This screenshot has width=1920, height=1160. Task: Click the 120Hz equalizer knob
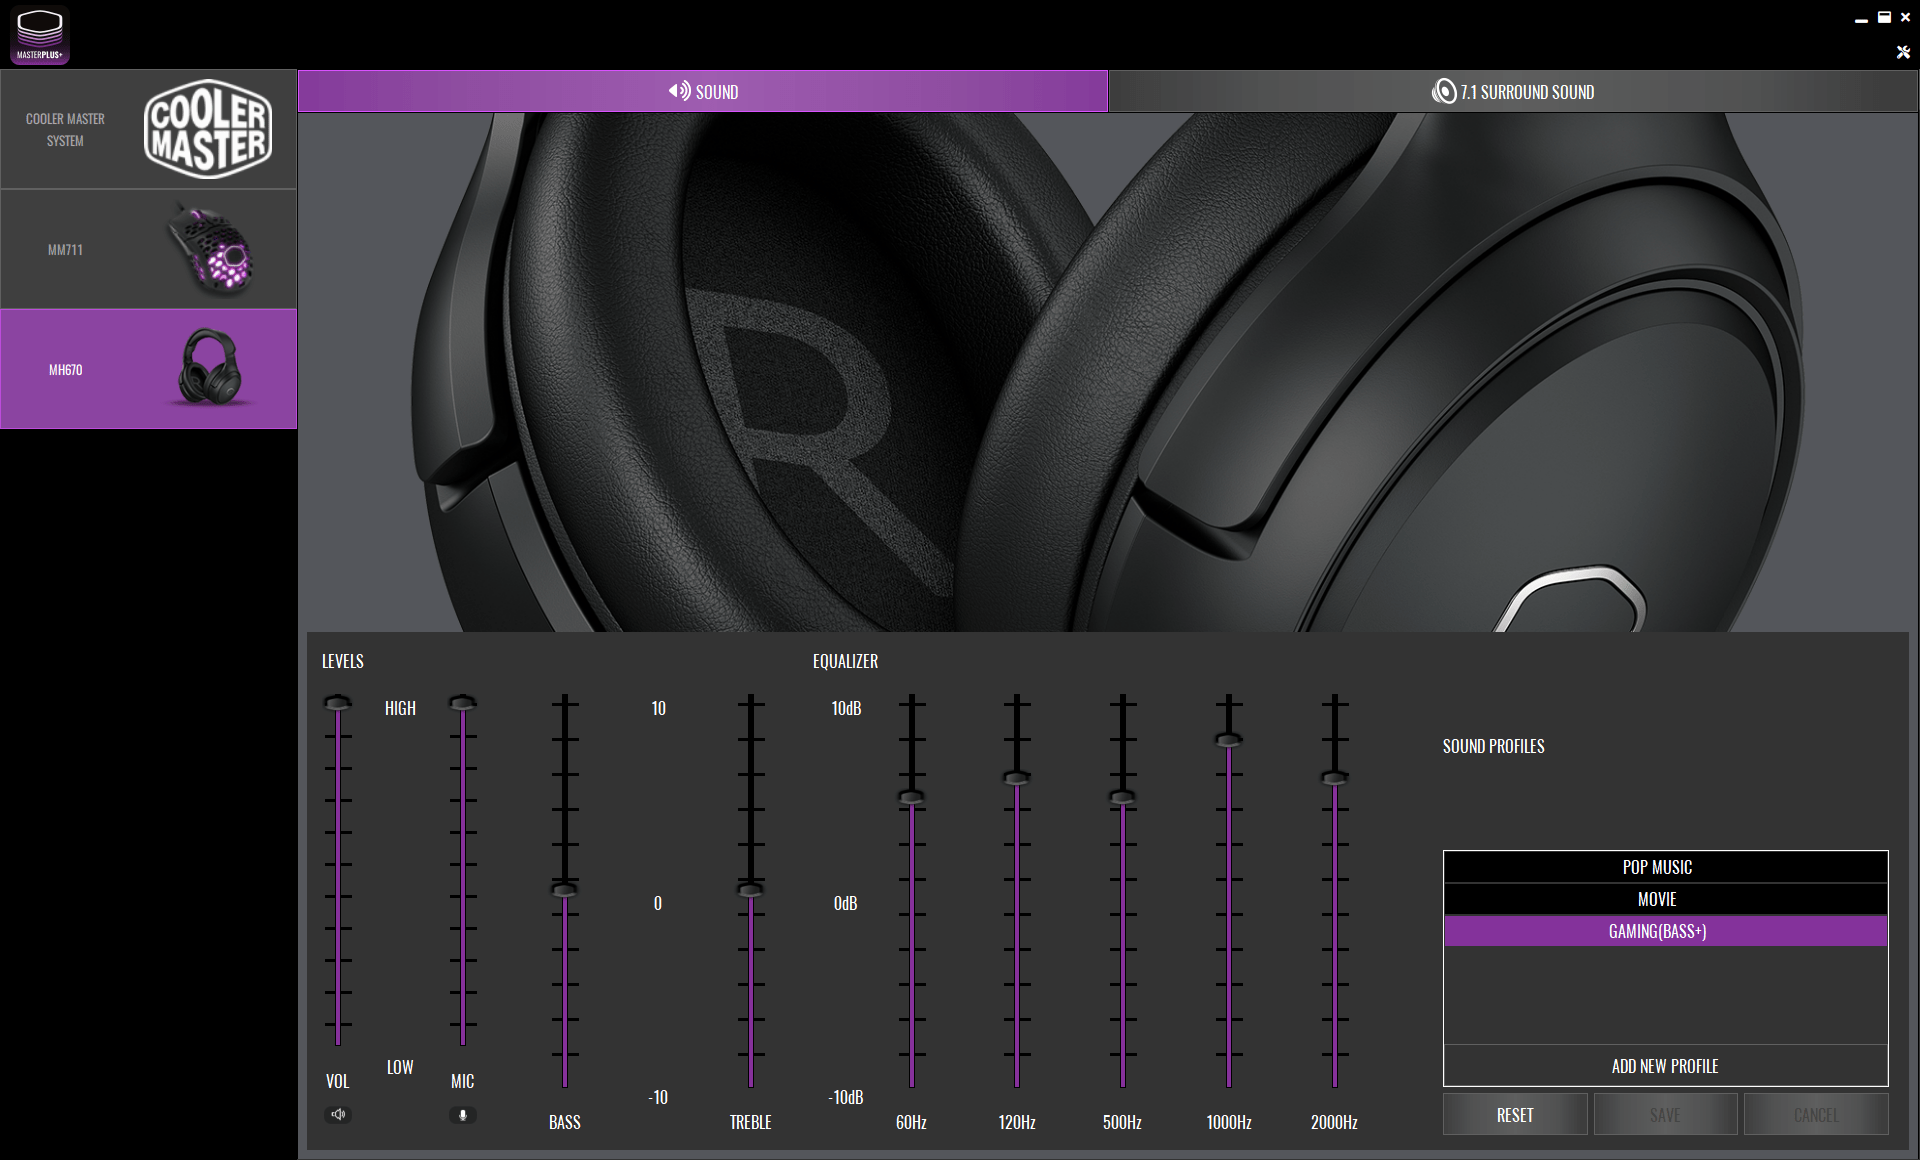(1017, 778)
